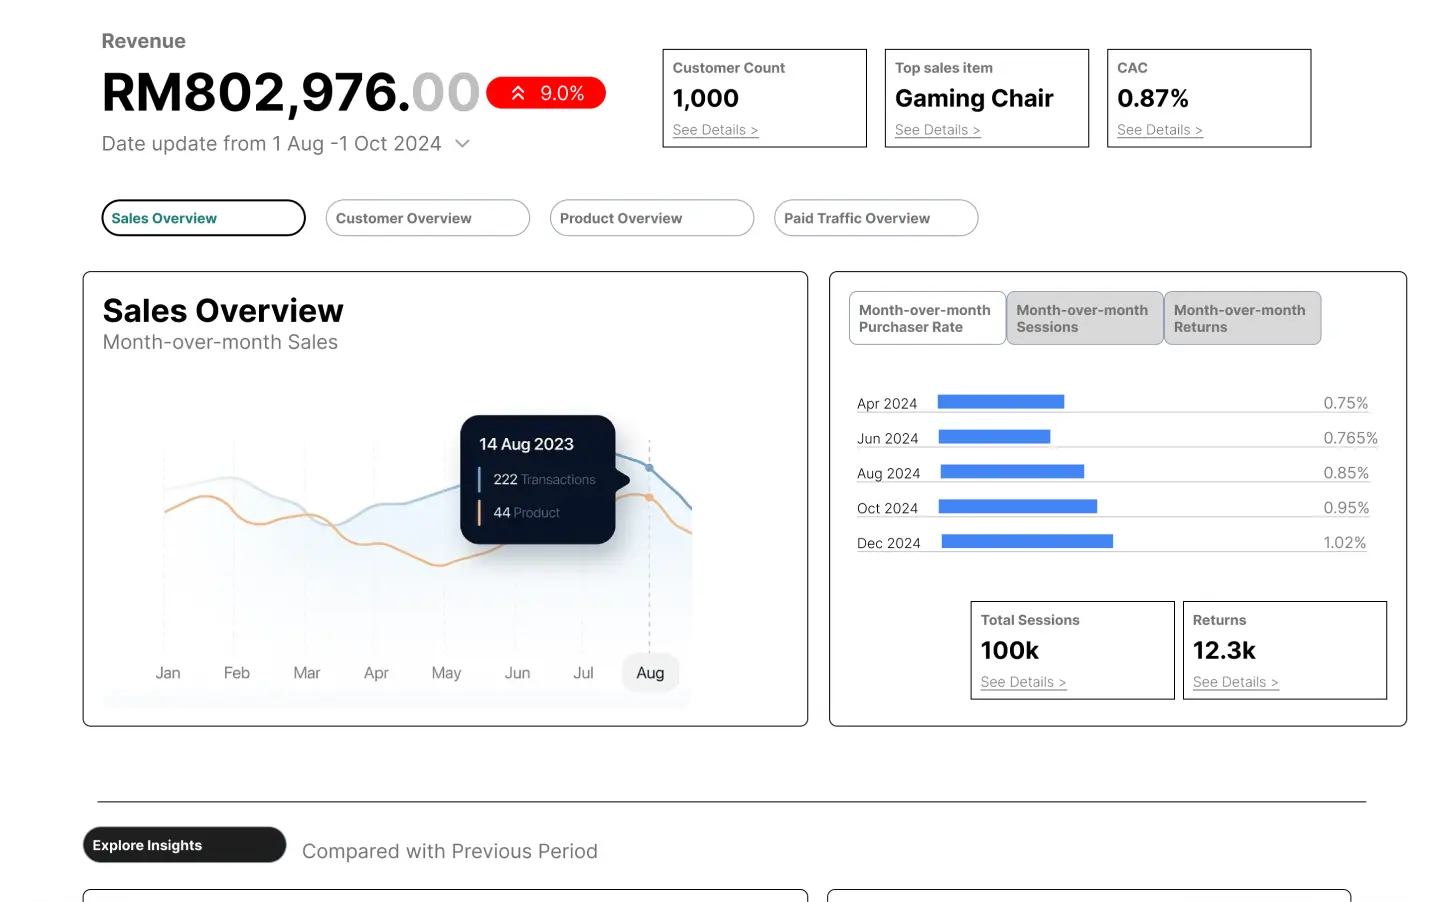Expand the date range selector chevron
1430x902 pixels.
tap(462, 143)
